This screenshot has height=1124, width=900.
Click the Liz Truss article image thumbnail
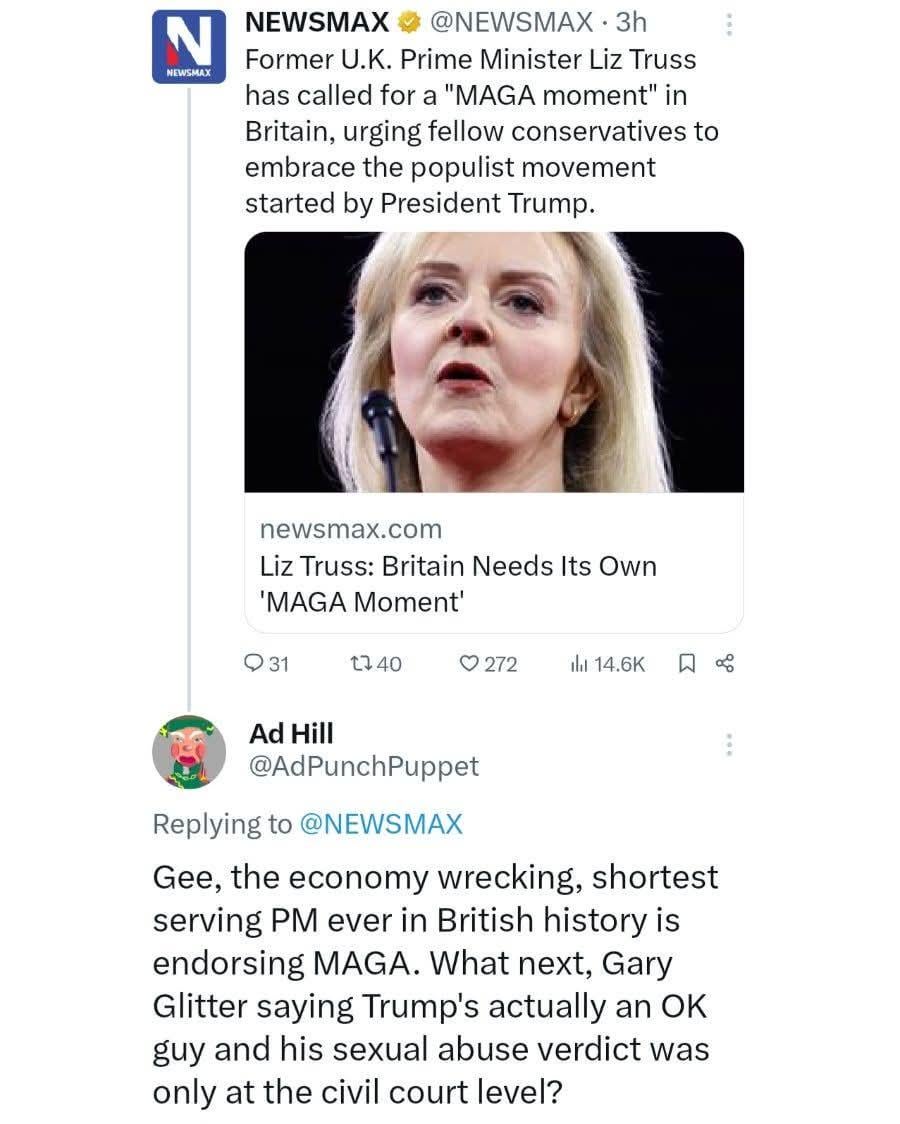[494, 362]
